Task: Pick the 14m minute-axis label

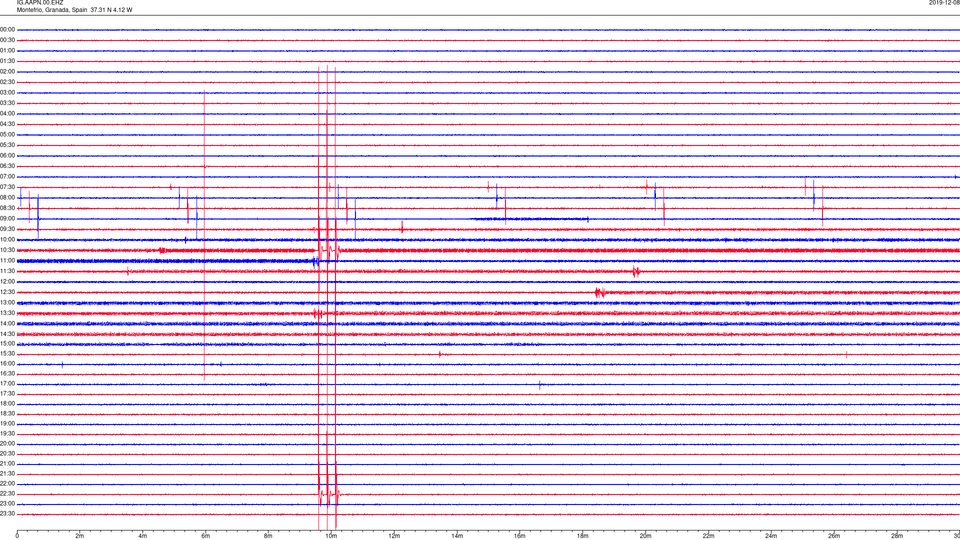Action: (457, 536)
